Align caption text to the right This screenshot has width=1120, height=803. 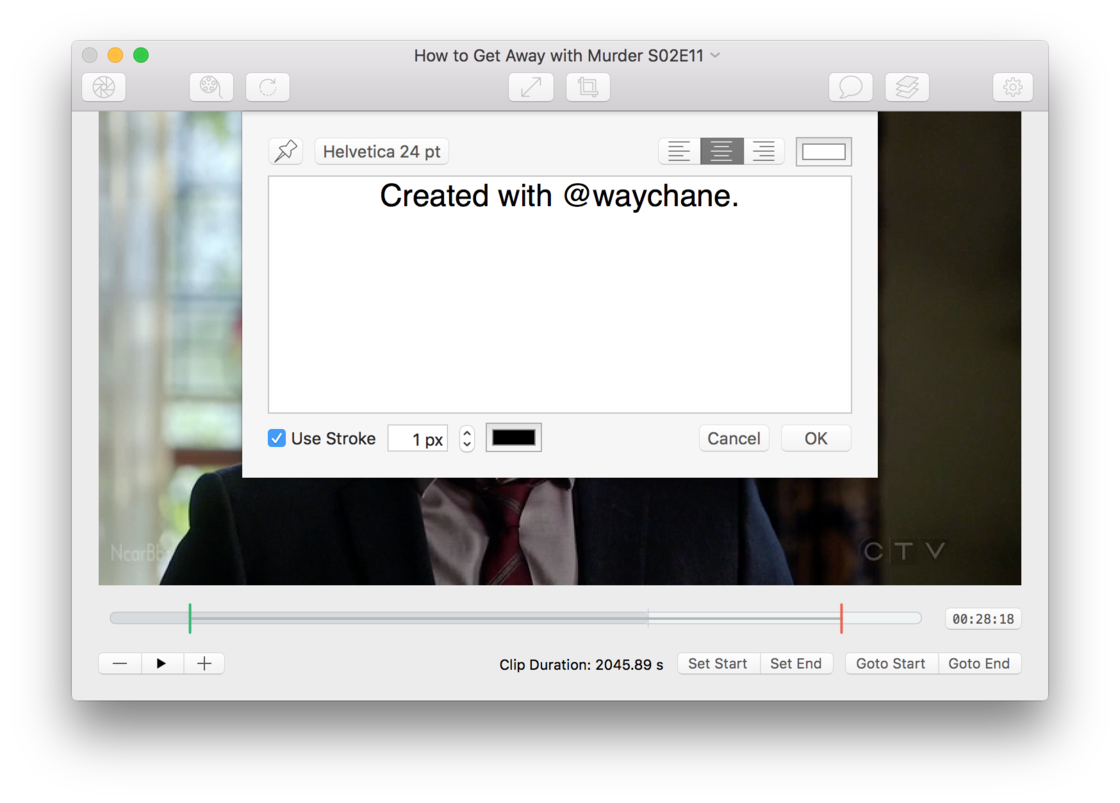[x=764, y=151]
